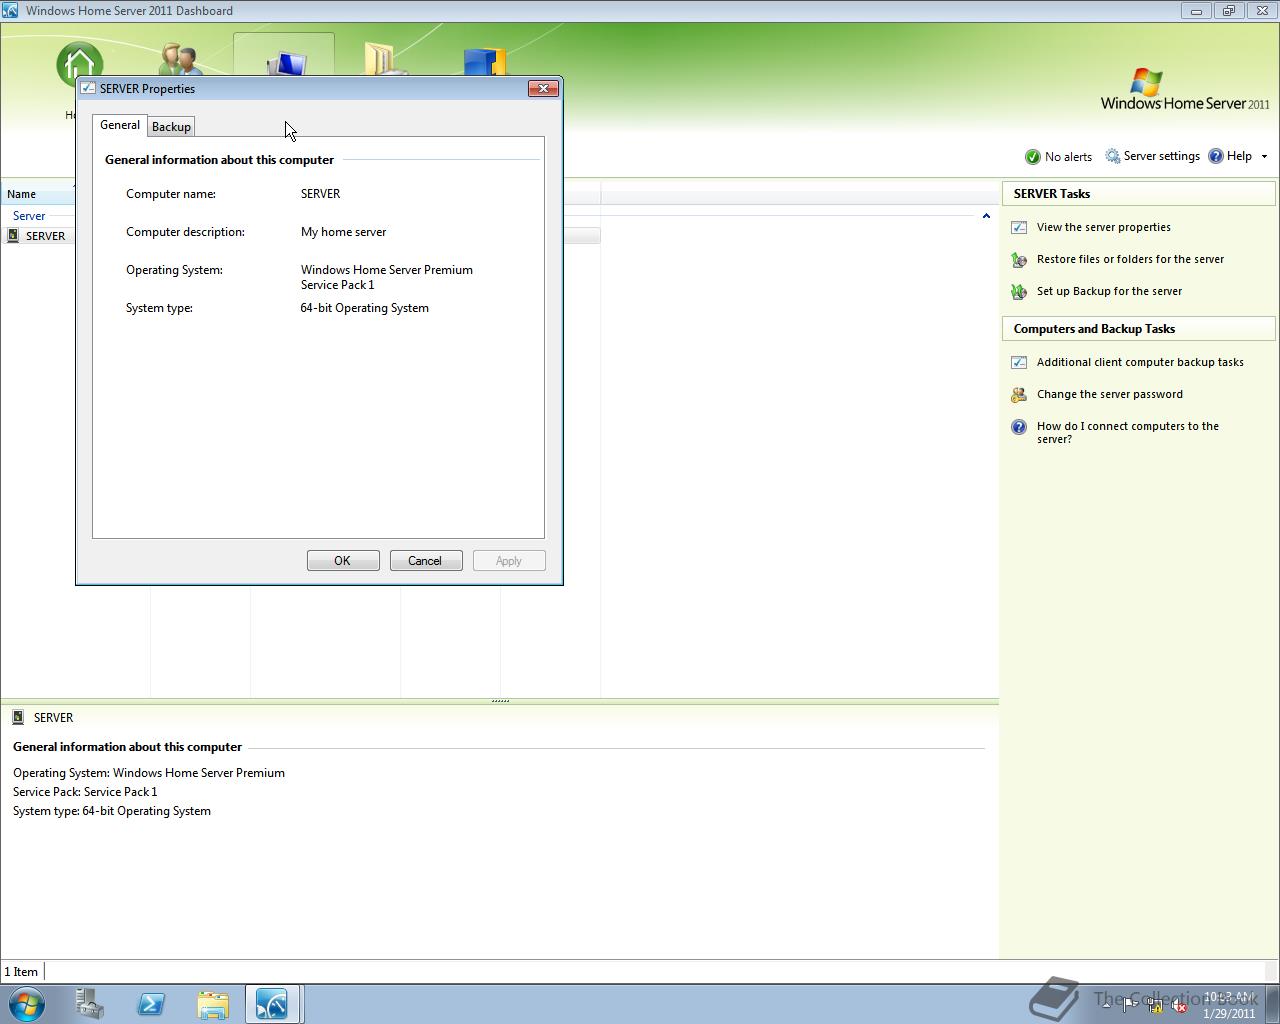Click the SERVER Tasks heading
The image size is (1280, 1024).
click(1052, 194)
